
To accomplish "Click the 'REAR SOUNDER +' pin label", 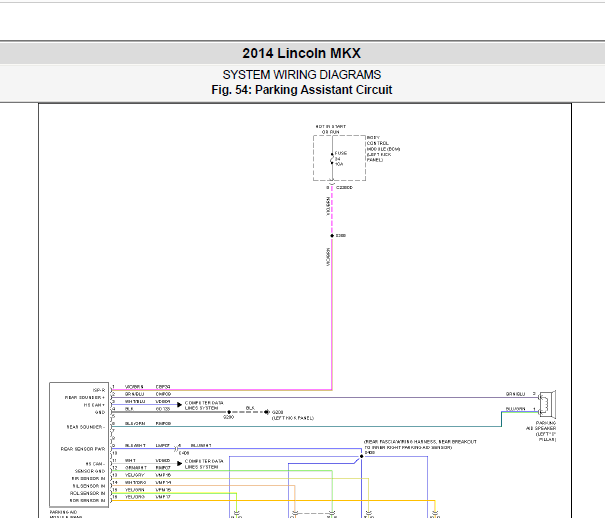I will [x=84, y=397].
